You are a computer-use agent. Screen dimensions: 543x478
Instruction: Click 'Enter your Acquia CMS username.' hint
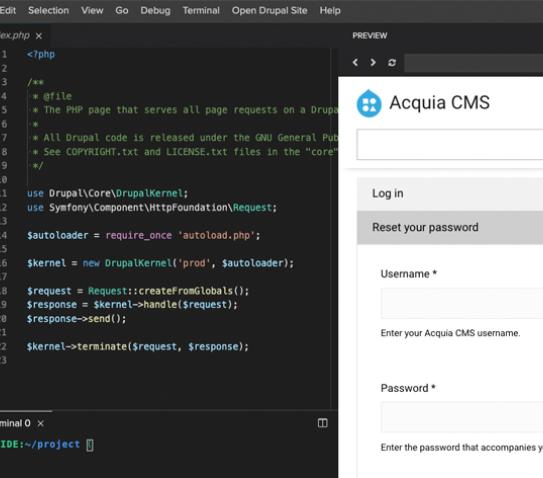(x=450, y=333)
